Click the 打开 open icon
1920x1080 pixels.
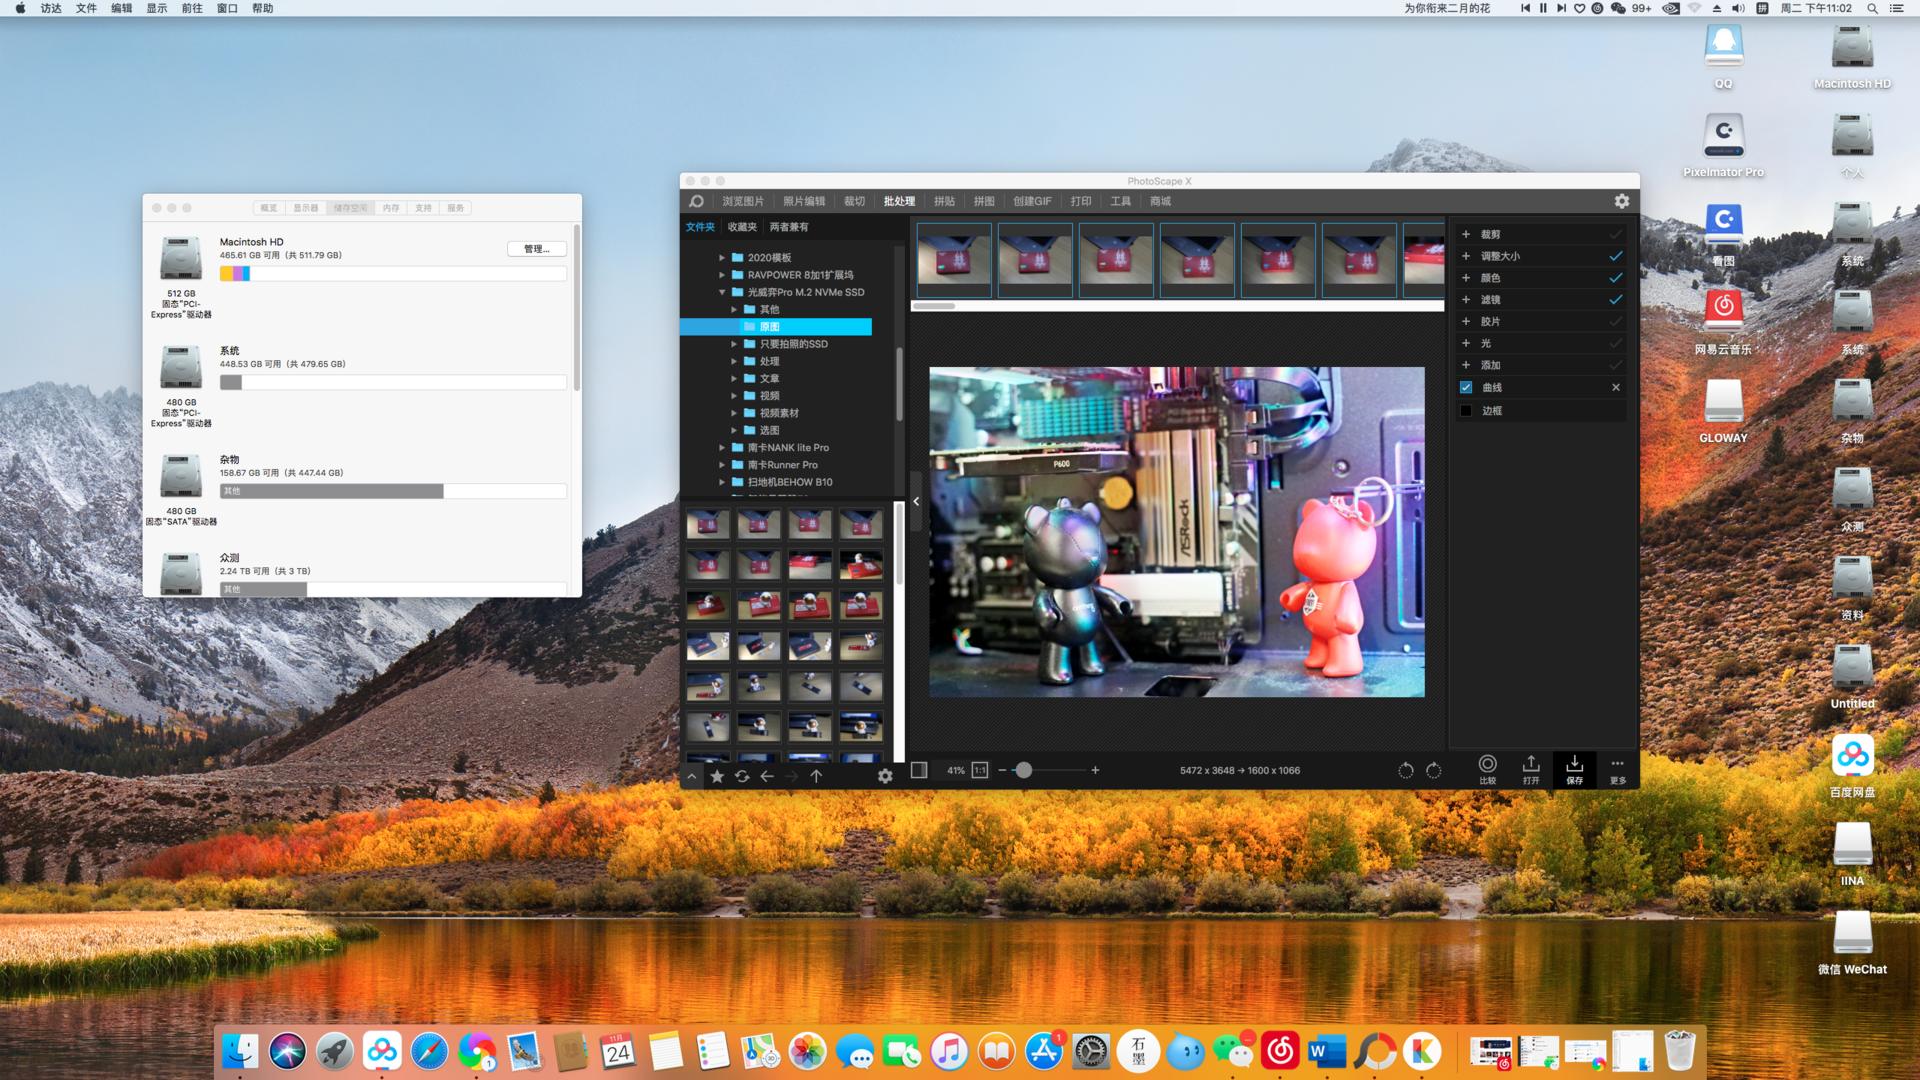pos(1530,768)
